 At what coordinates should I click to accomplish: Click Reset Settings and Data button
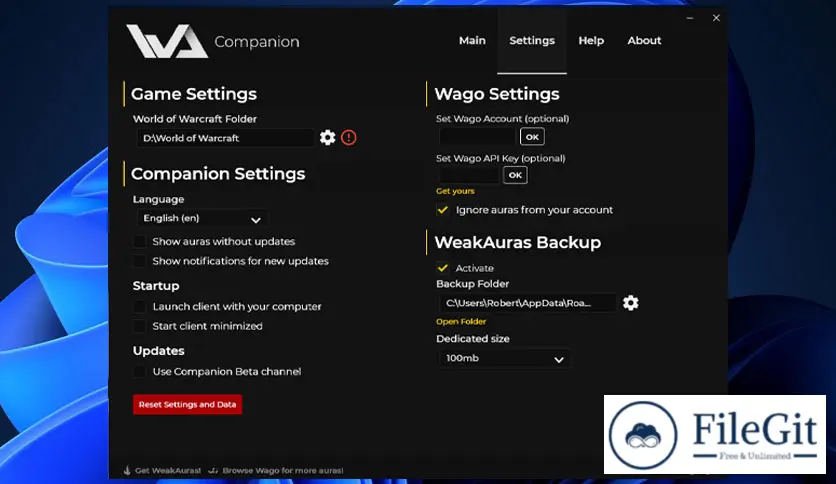[187, 405]
